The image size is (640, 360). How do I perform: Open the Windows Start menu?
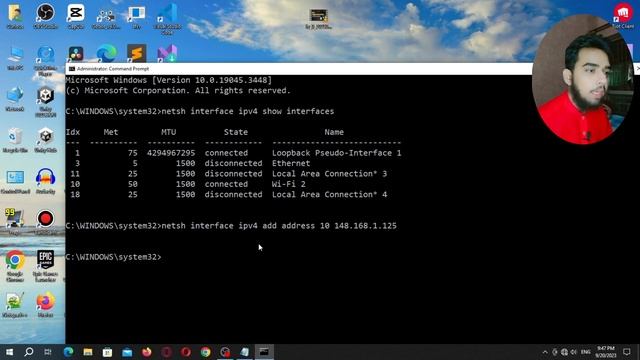(x=9, y=352)
